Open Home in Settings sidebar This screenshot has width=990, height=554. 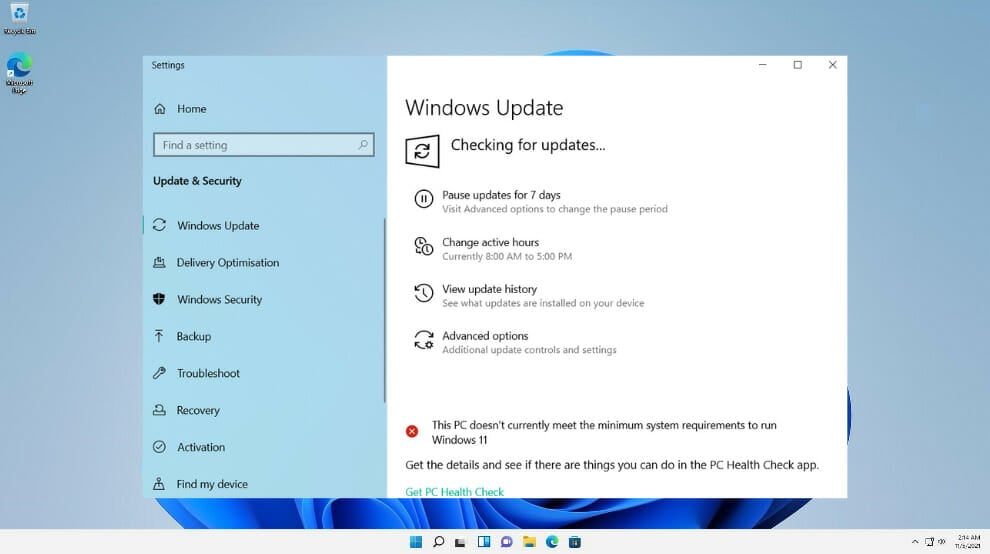(x=191, y=109)
